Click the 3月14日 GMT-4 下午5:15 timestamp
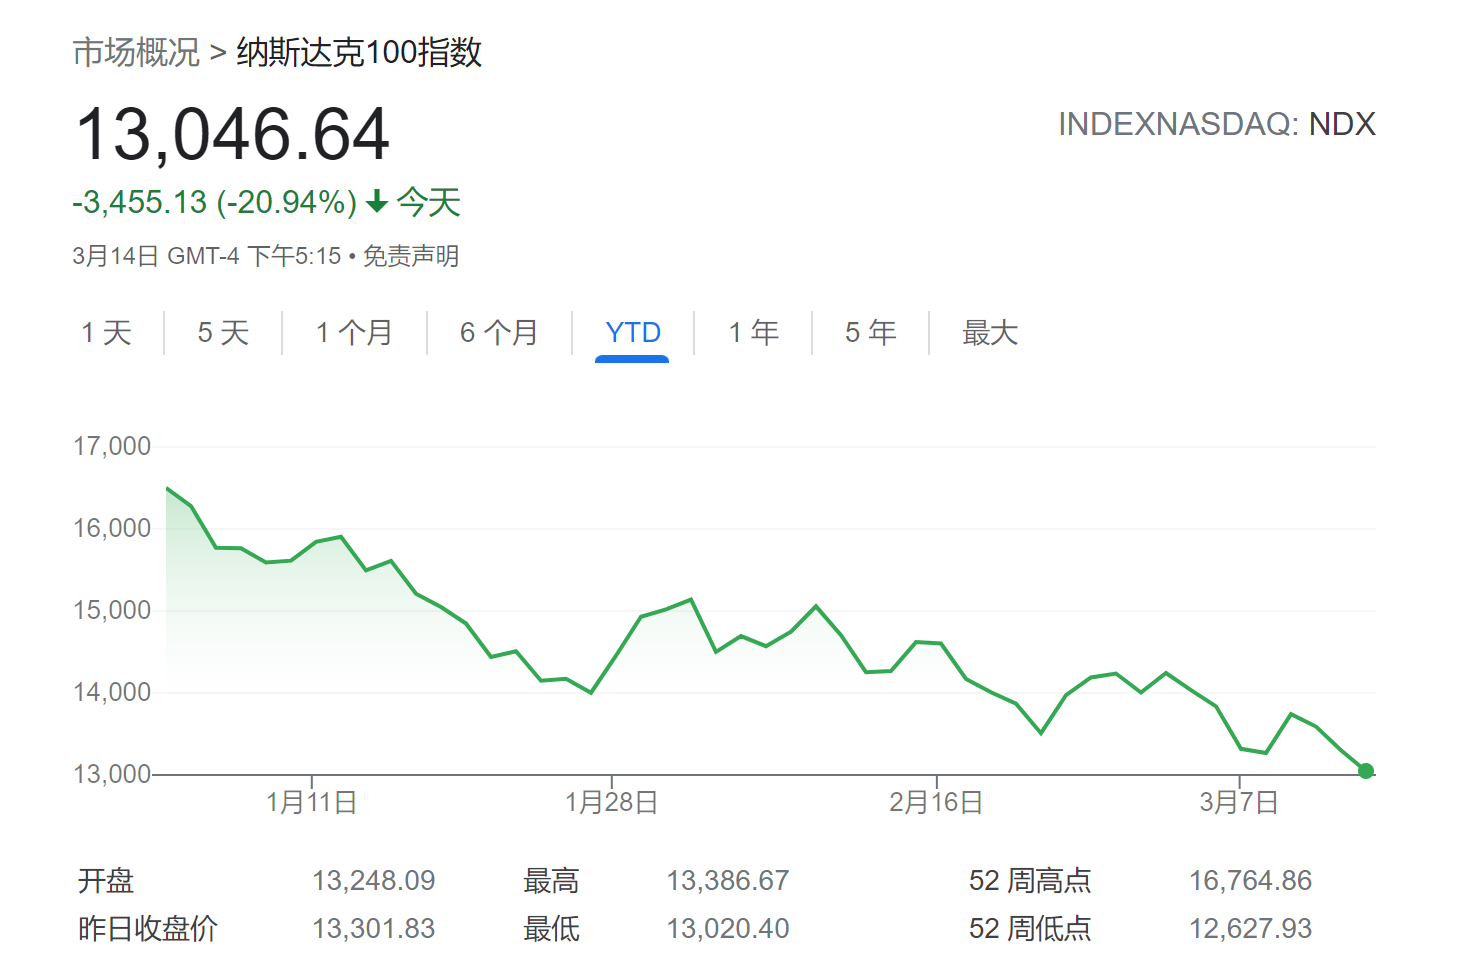Viewport: 1460px width, 976px height. click(207, 256)
